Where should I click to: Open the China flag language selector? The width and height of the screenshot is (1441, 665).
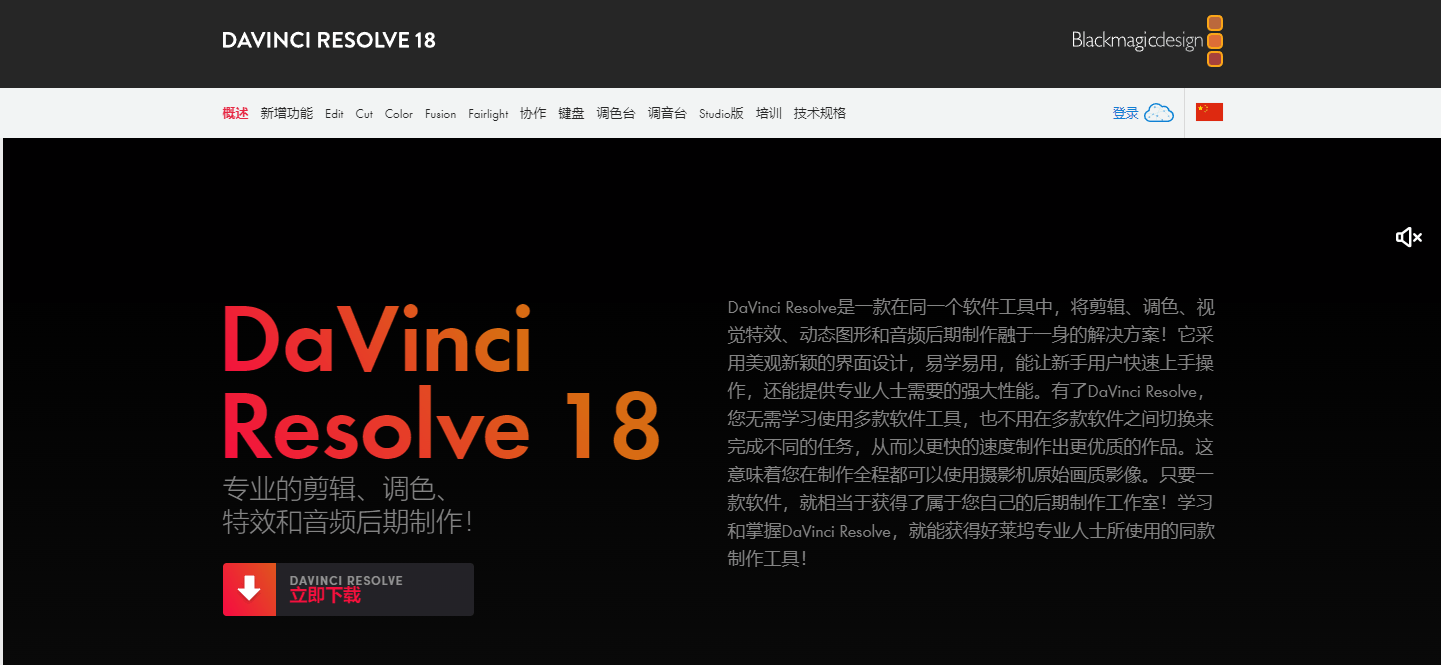[1209, 112]
